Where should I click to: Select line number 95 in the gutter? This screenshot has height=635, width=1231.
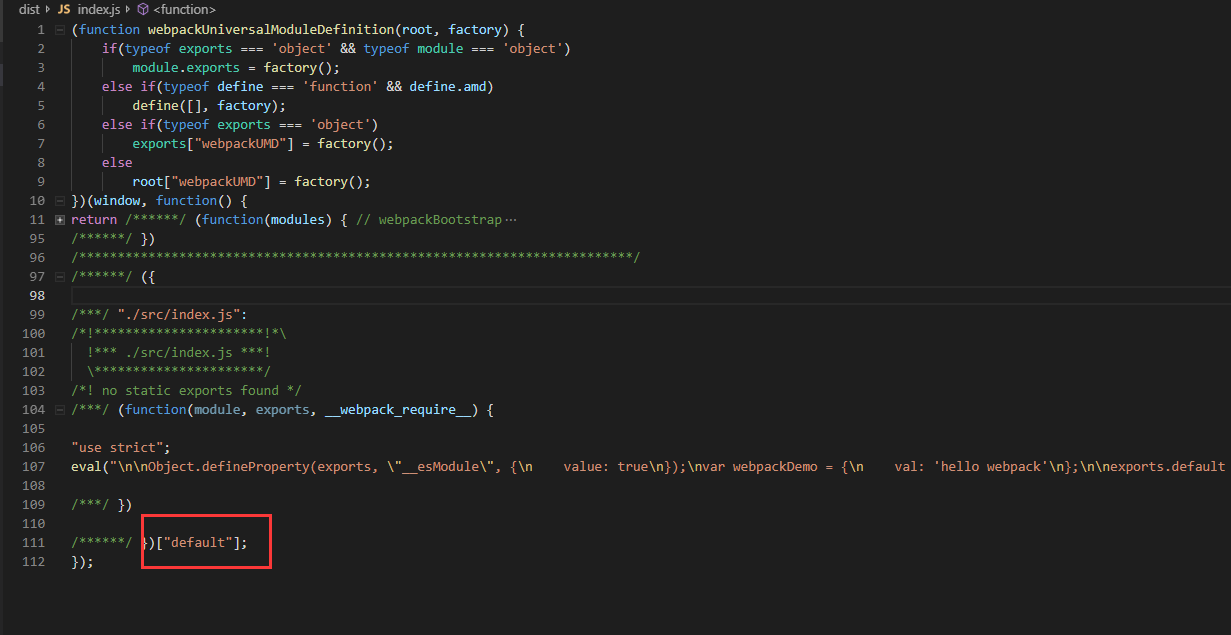pos(37,238)
